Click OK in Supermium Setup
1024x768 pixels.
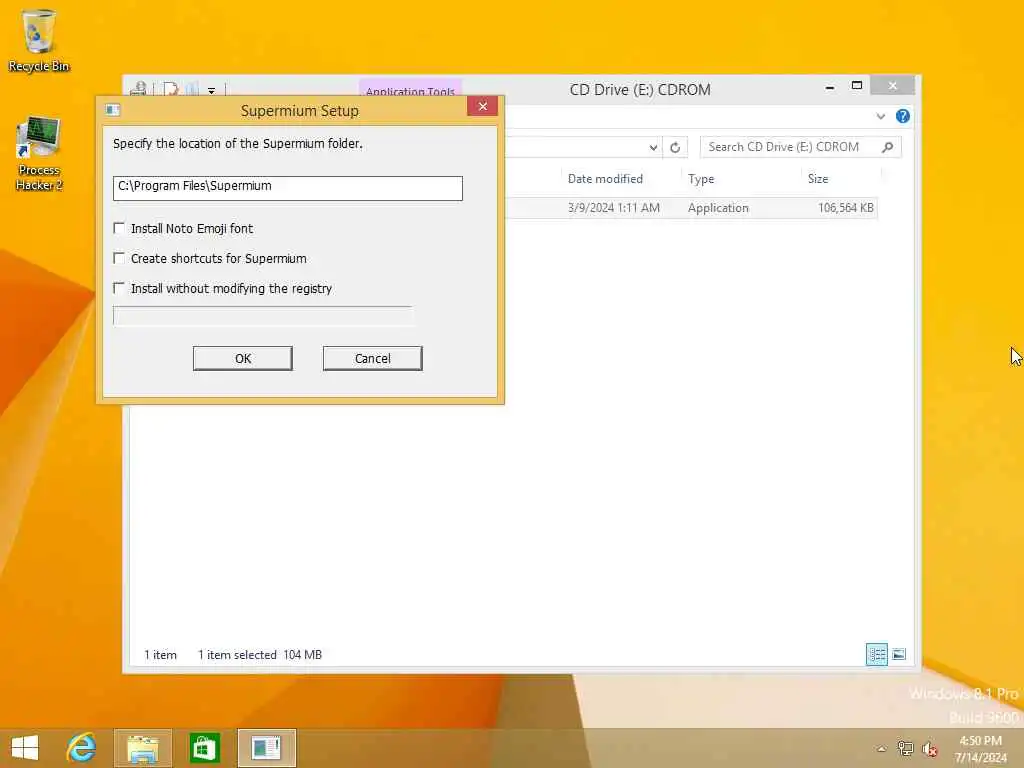[243, 359]
